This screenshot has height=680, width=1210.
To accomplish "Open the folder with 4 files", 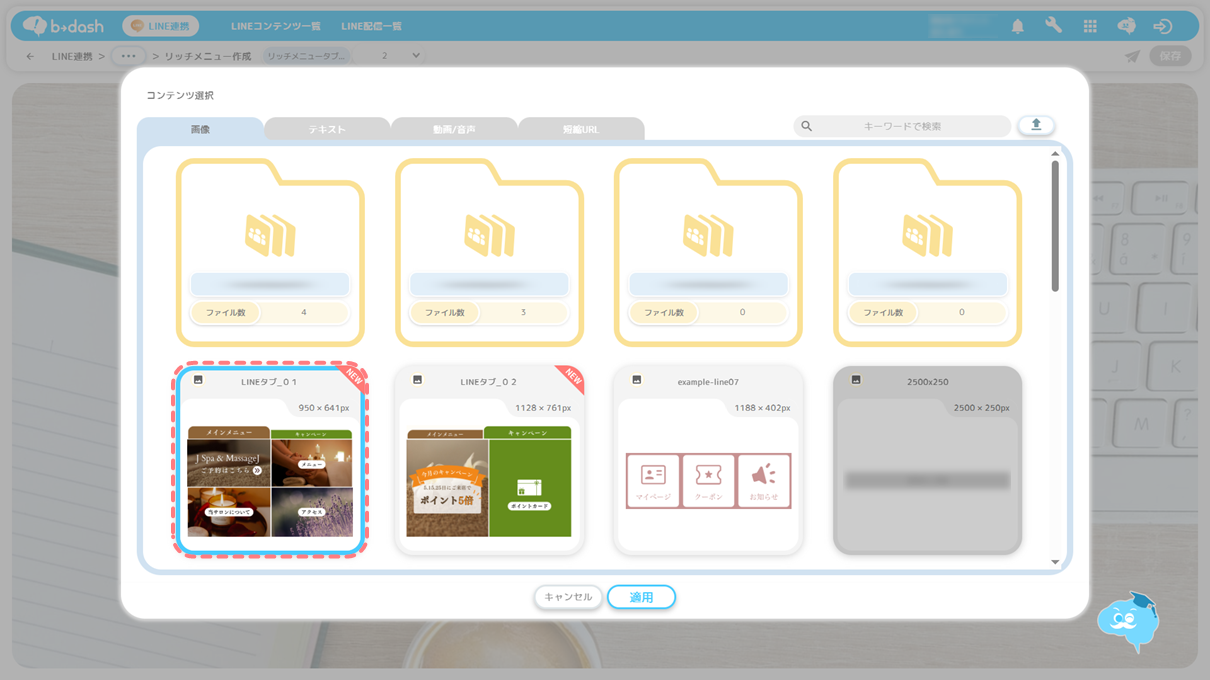I will (270, 252).
